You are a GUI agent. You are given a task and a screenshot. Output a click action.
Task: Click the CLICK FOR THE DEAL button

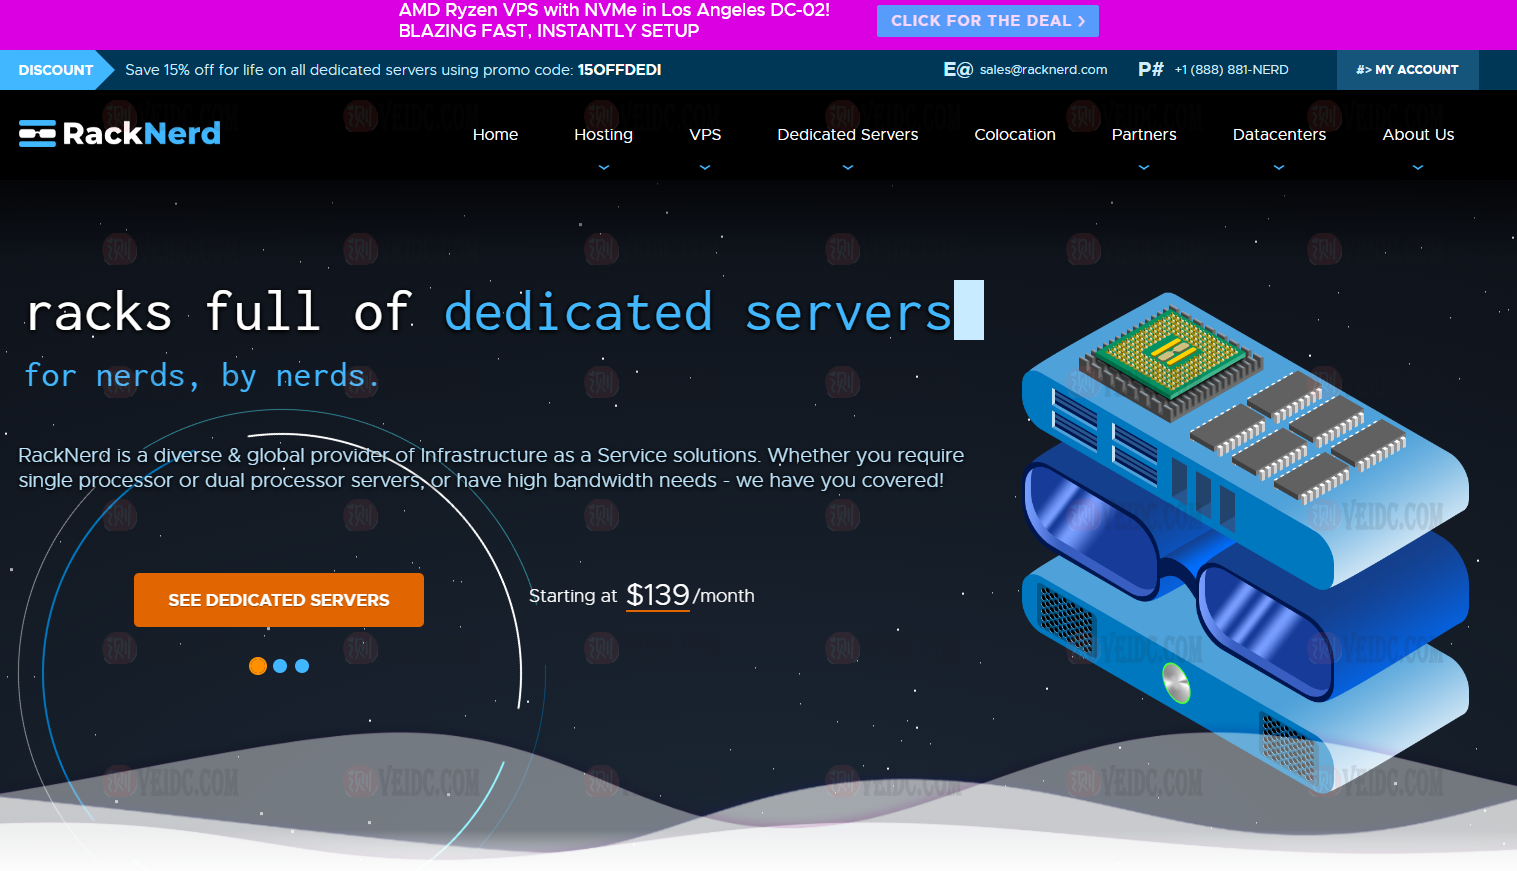point(988,21)
